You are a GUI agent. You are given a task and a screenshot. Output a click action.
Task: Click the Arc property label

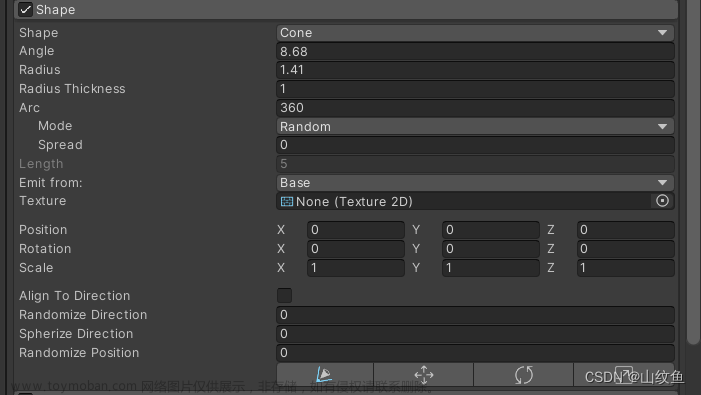[30, 108]
